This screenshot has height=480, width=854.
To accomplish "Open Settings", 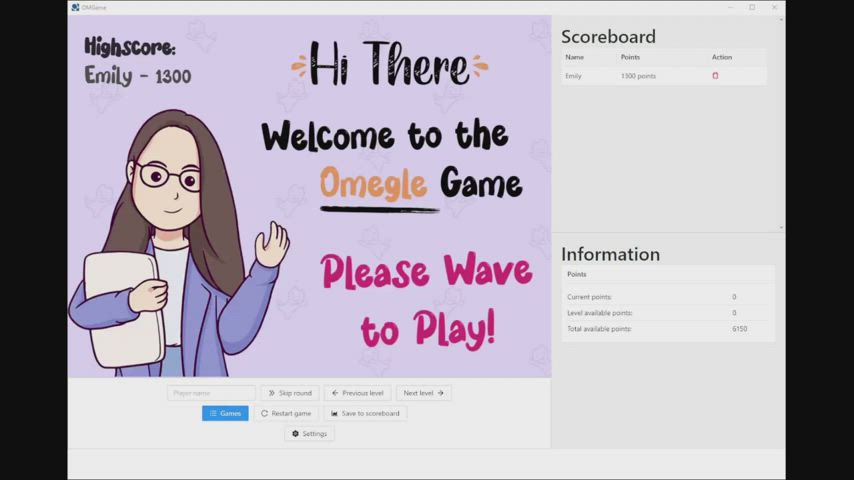I will pos(309,434).
